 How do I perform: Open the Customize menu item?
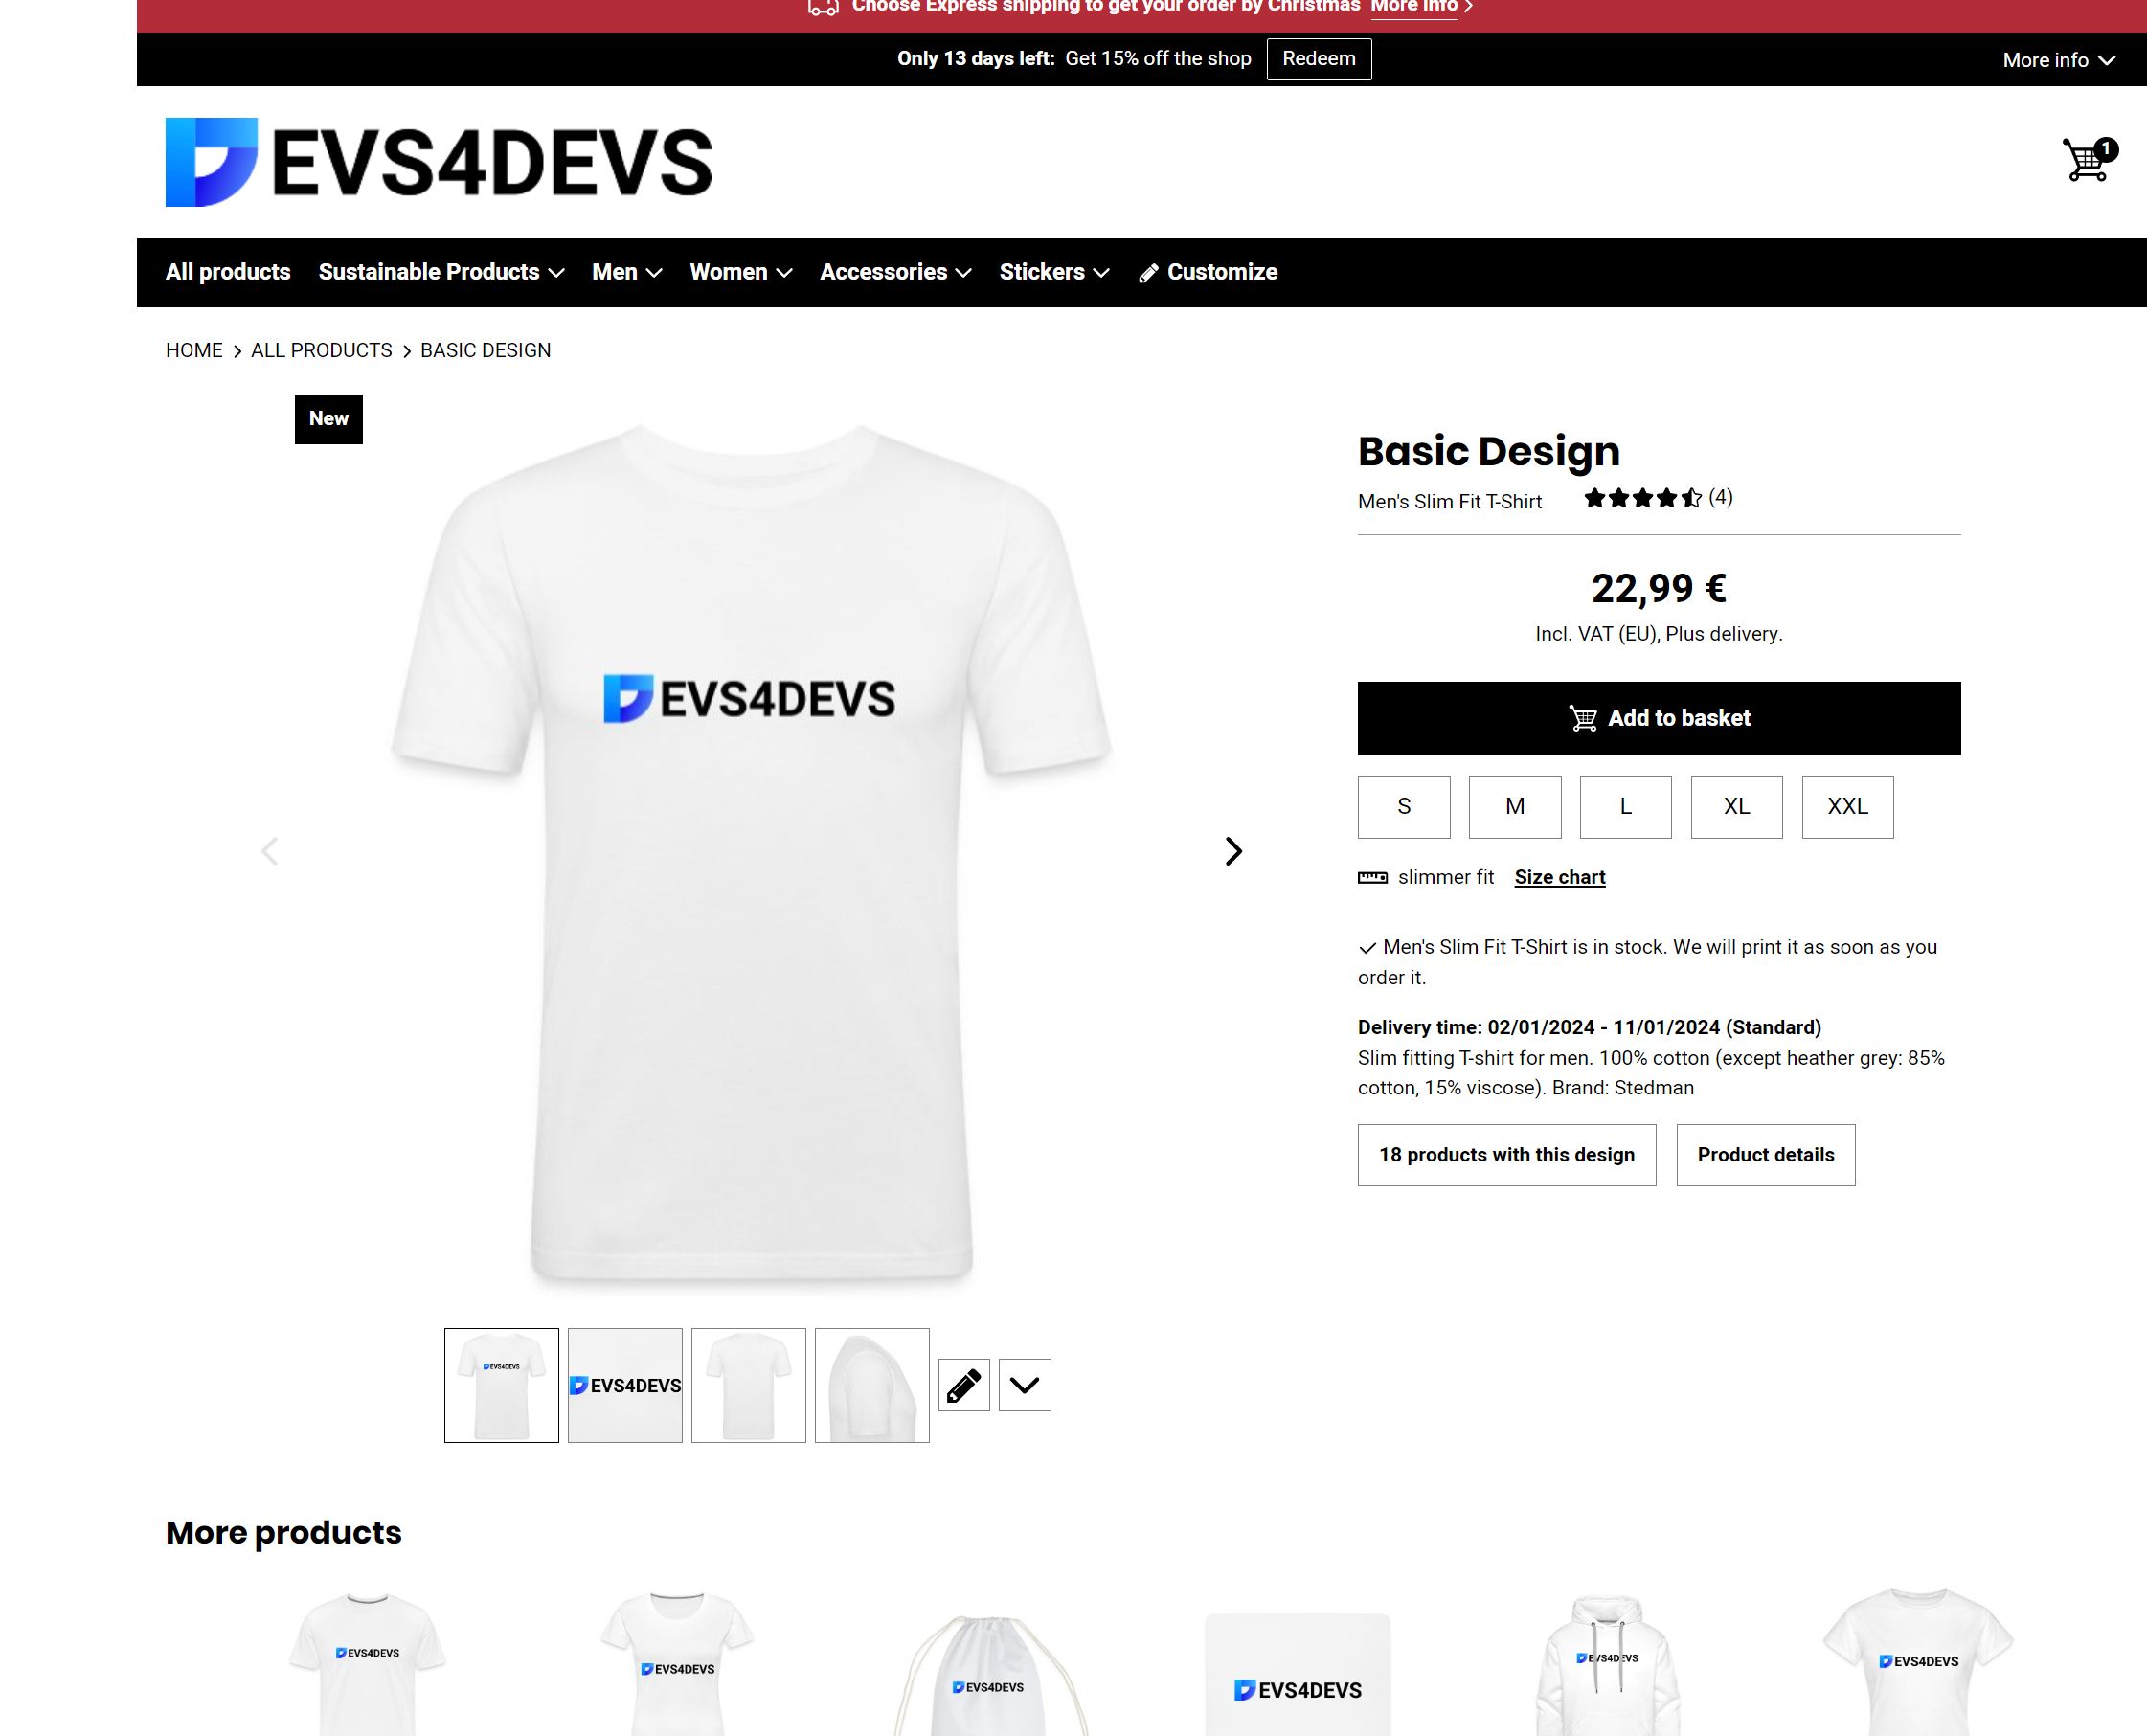pos(1208,272)
